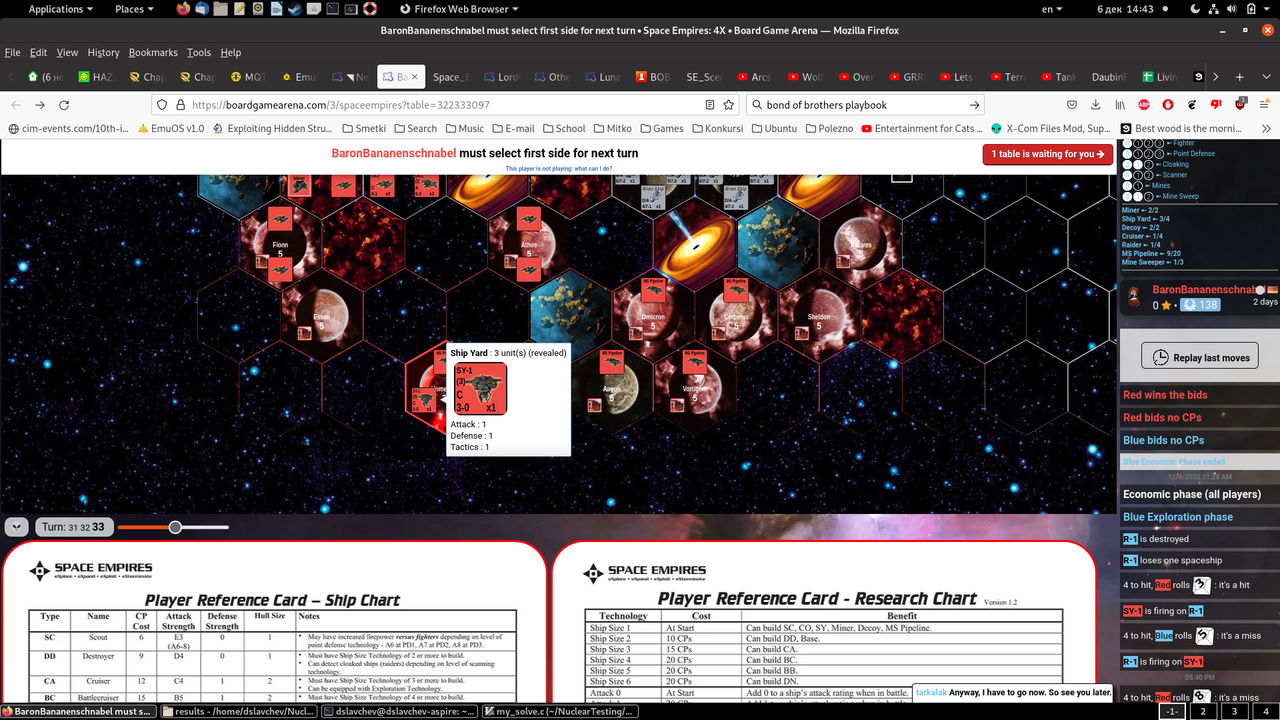Image resolution: width=1280 pixels, height=720 pixels.
Task: Open the EmuOS v1.0 bookmark
Action: (170, 128)
